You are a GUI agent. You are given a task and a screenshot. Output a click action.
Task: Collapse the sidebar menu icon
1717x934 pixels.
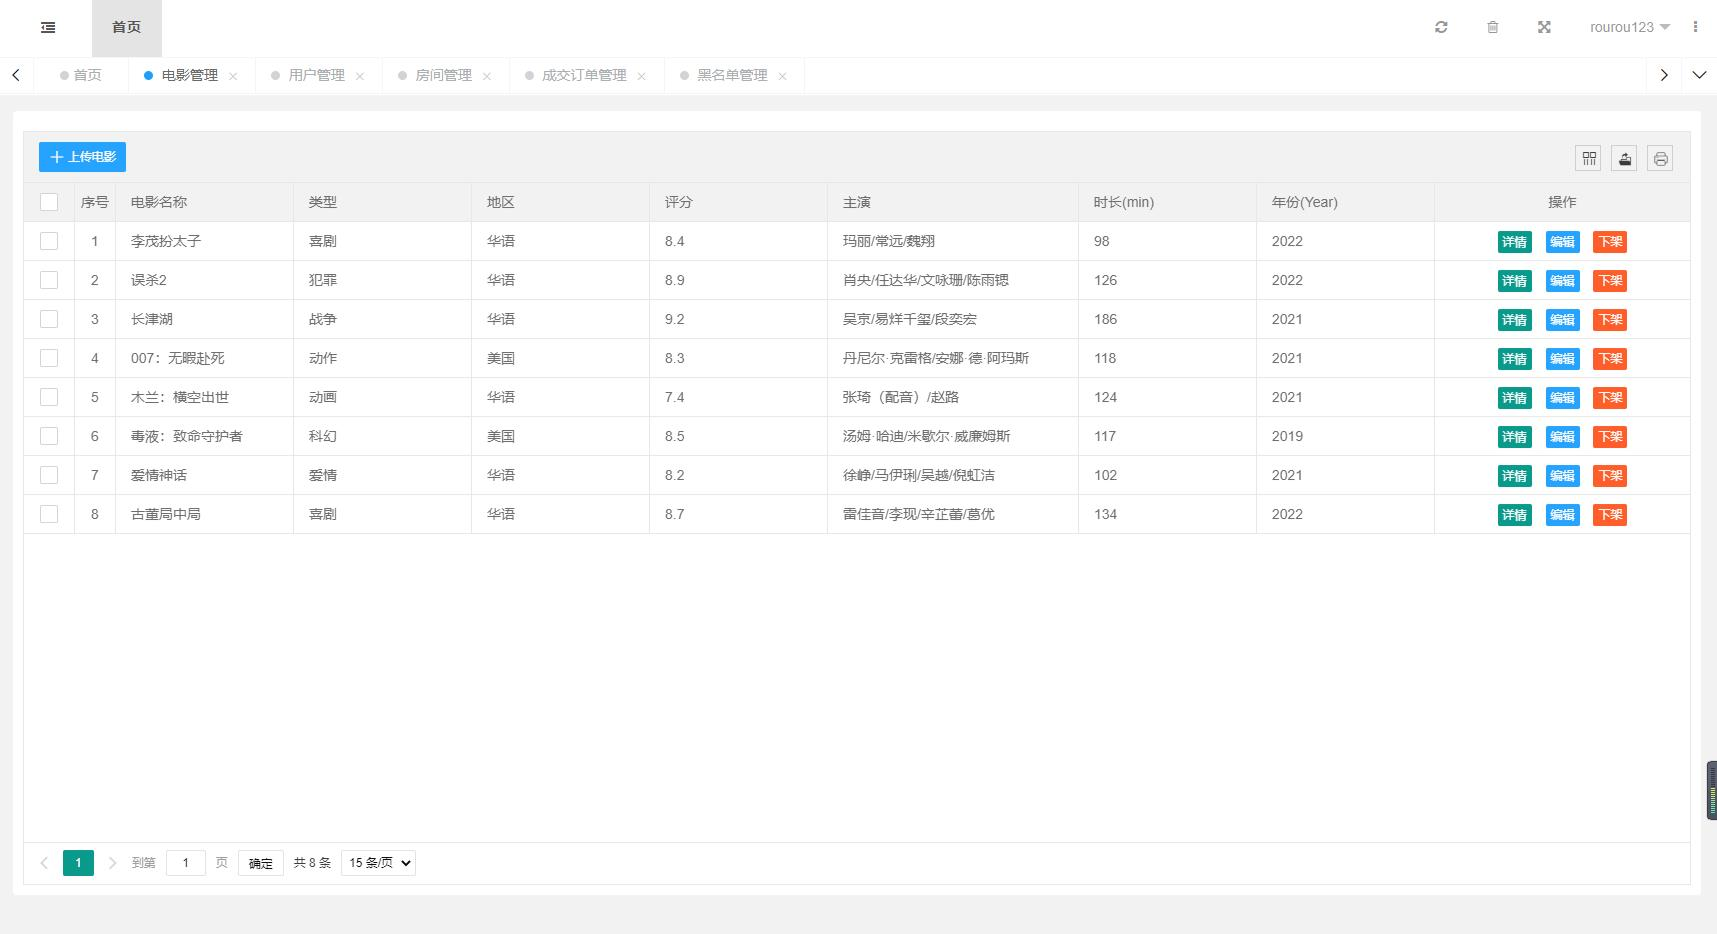[x=48, y=28]
